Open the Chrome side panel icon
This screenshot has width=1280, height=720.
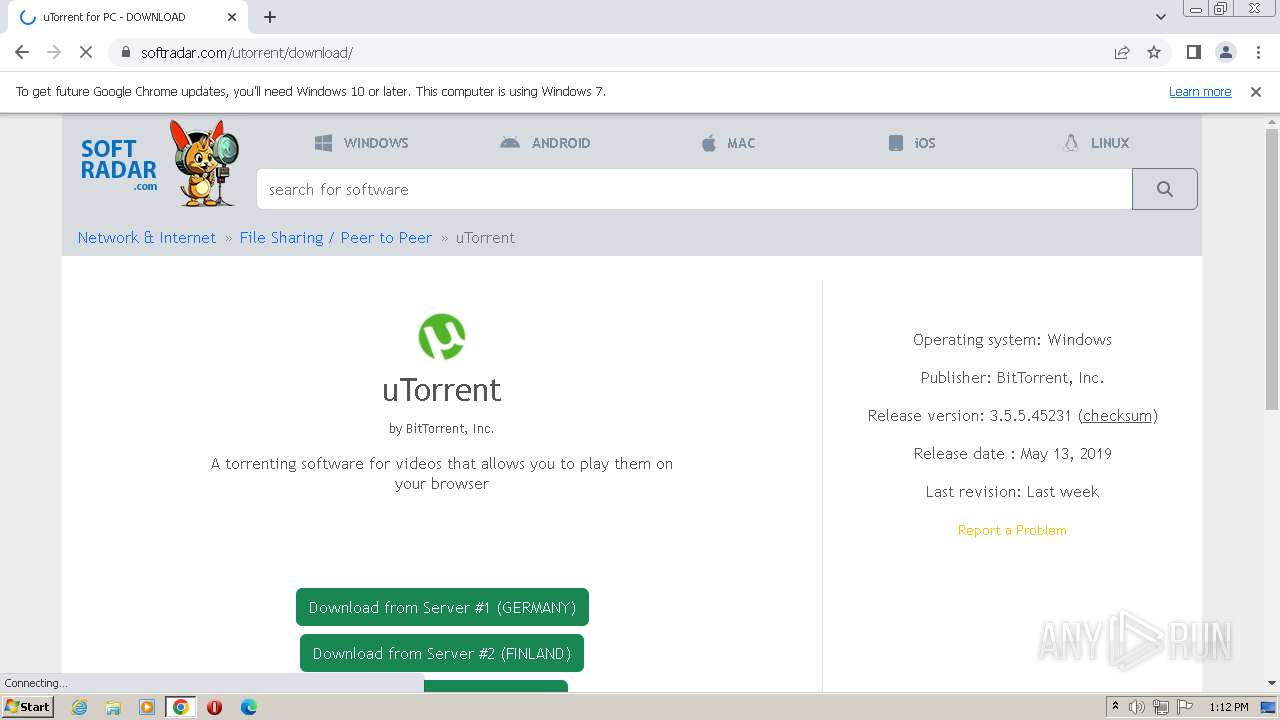1193,52
